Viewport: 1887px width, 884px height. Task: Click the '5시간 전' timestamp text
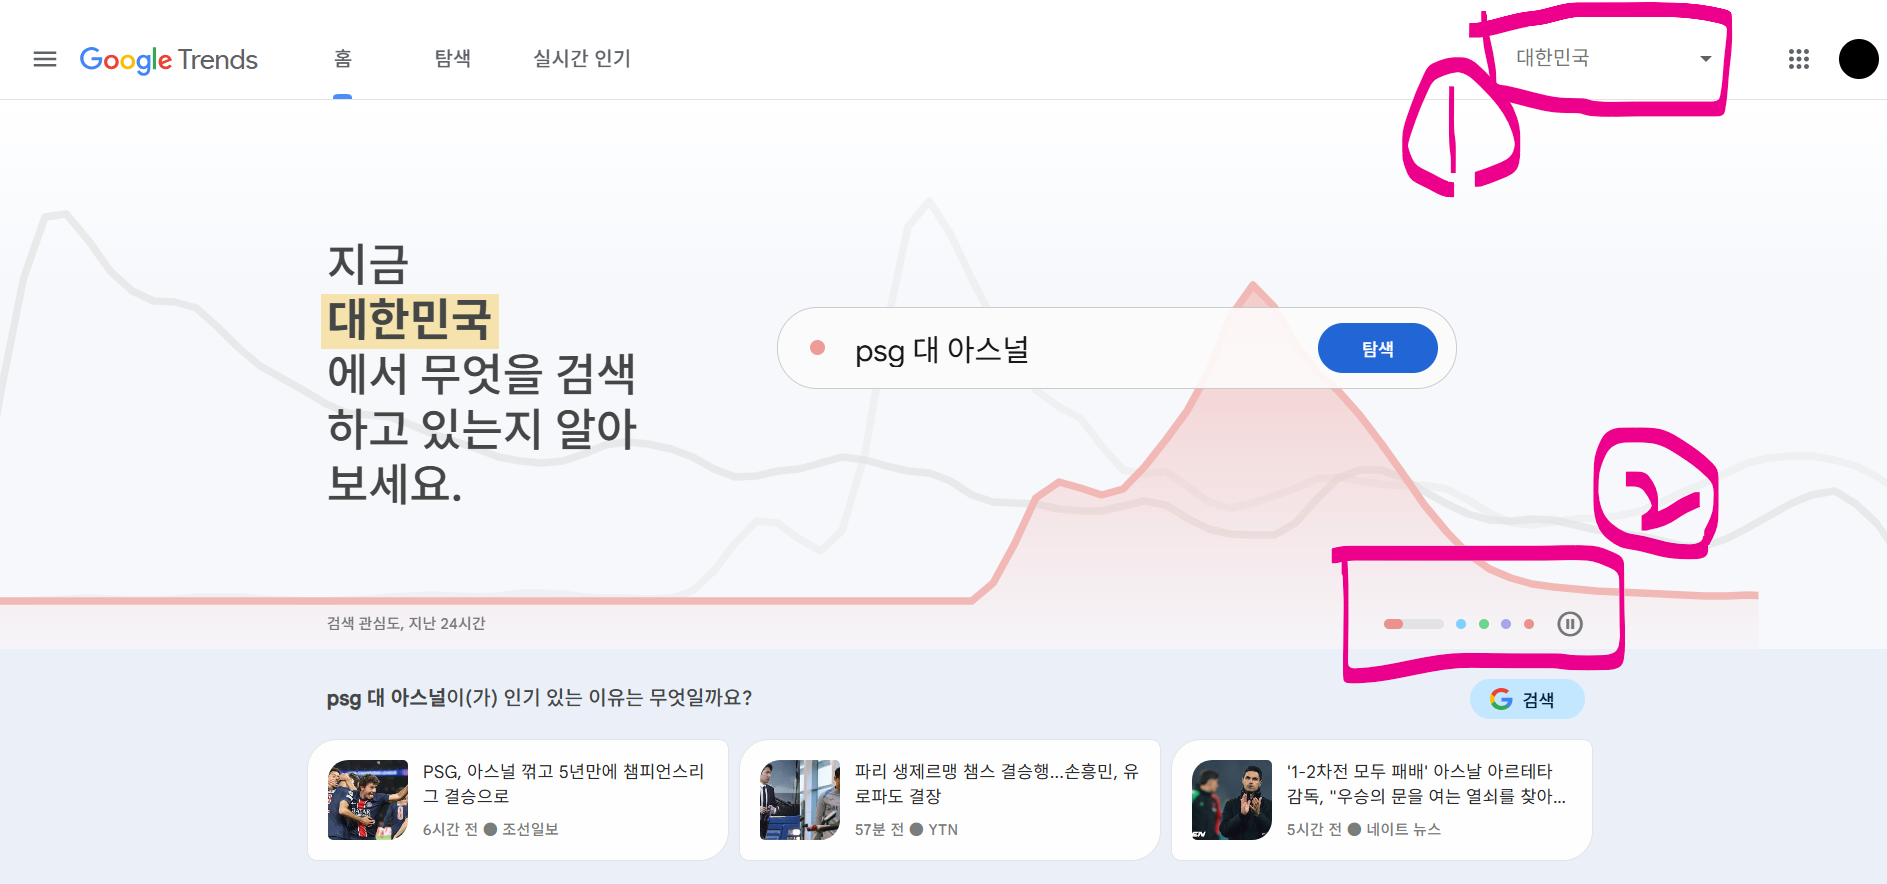click(x=1314, y=829)
